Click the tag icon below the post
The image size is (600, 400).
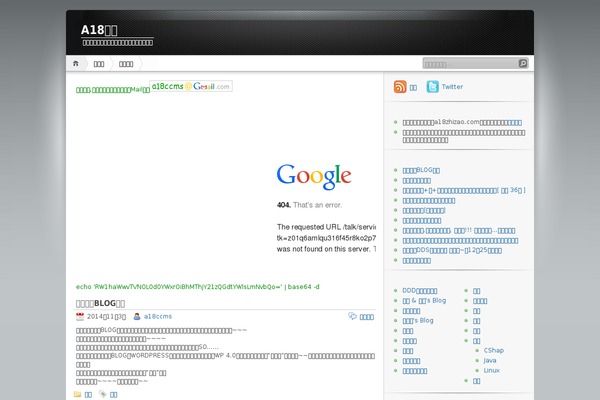[103, 394]
